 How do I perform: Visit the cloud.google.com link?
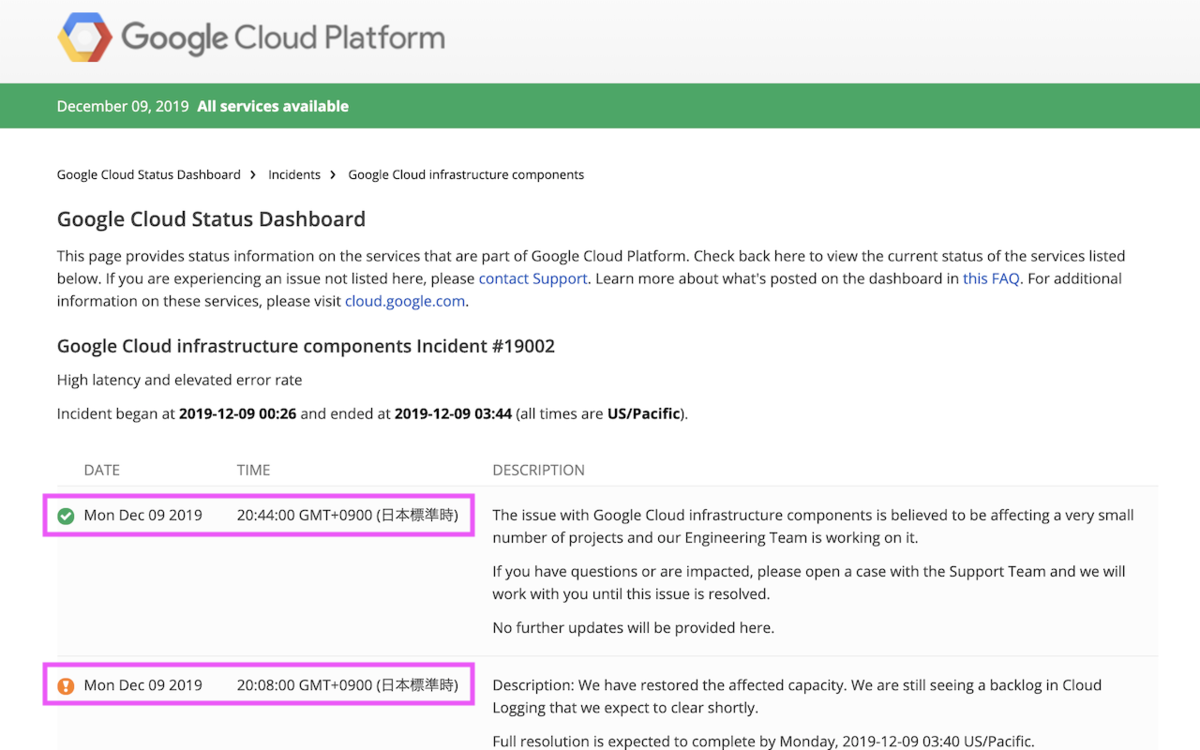click(x=405, y=301)
